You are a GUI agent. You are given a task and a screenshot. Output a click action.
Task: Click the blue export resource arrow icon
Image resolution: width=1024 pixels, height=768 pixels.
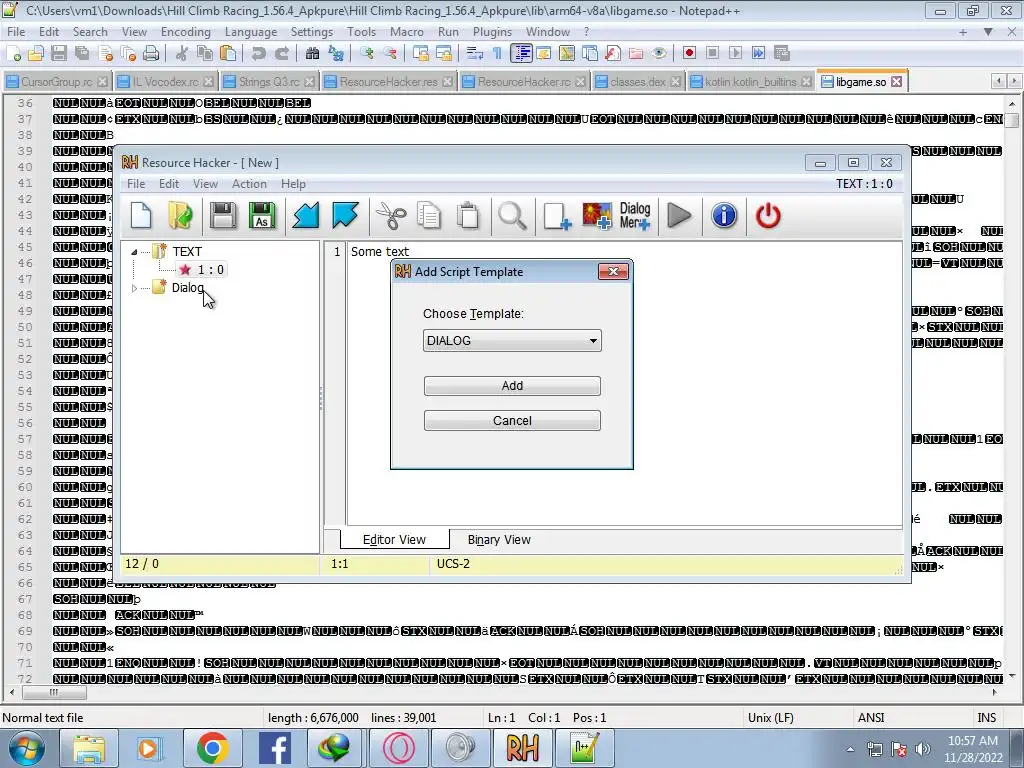click(x=345, y=216)
